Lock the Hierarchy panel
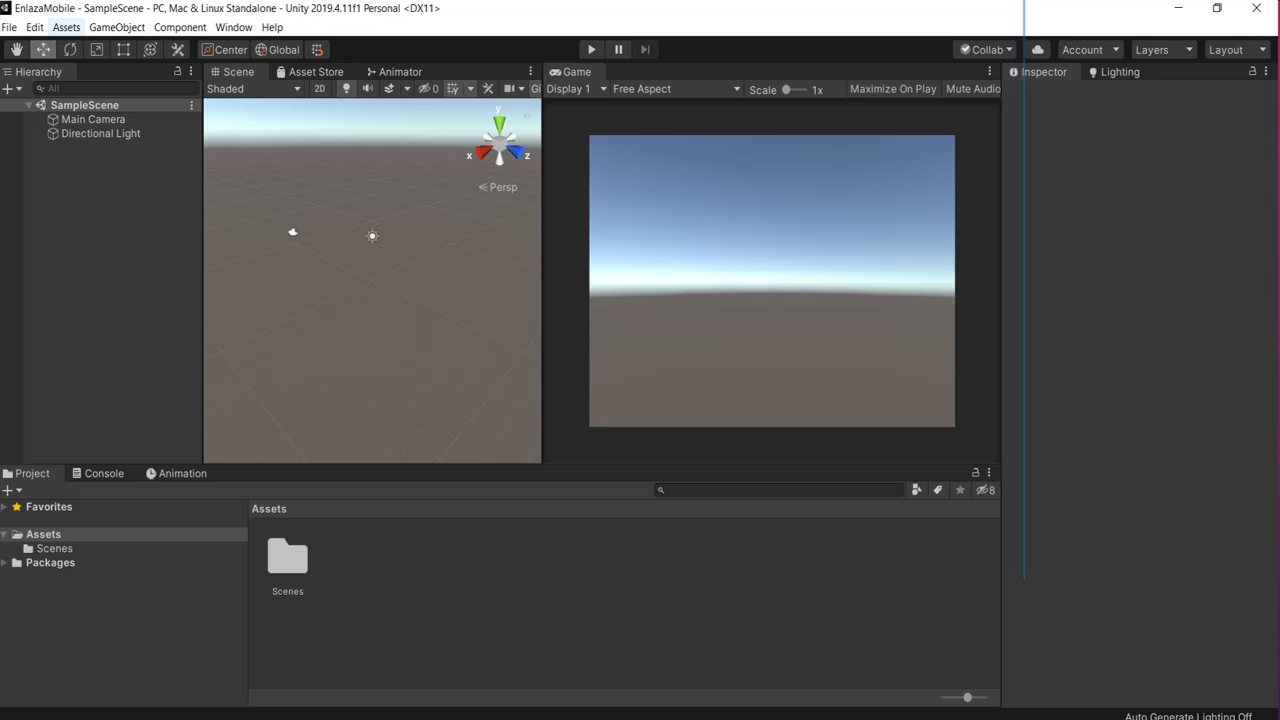The height and width of the screenshot is (720, 1280). [x=178, y=71]
